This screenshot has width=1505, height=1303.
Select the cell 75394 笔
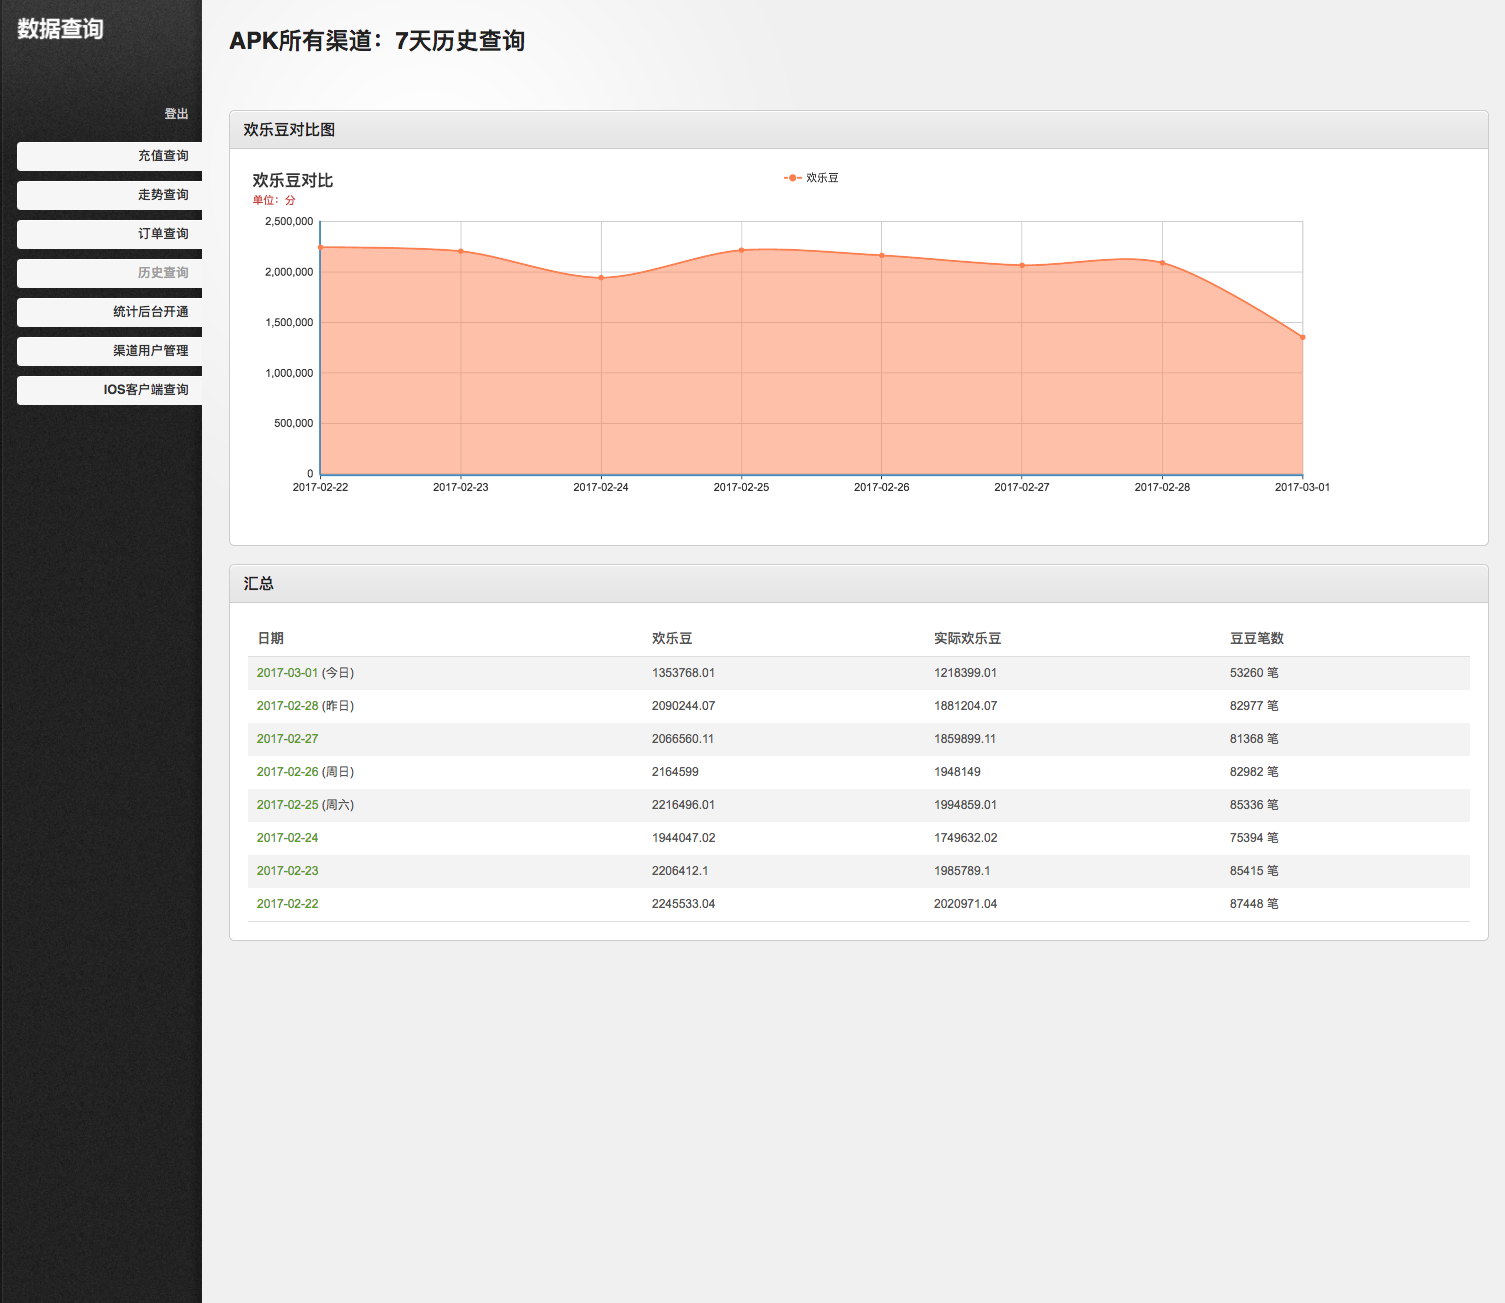tap(1254, 838)
